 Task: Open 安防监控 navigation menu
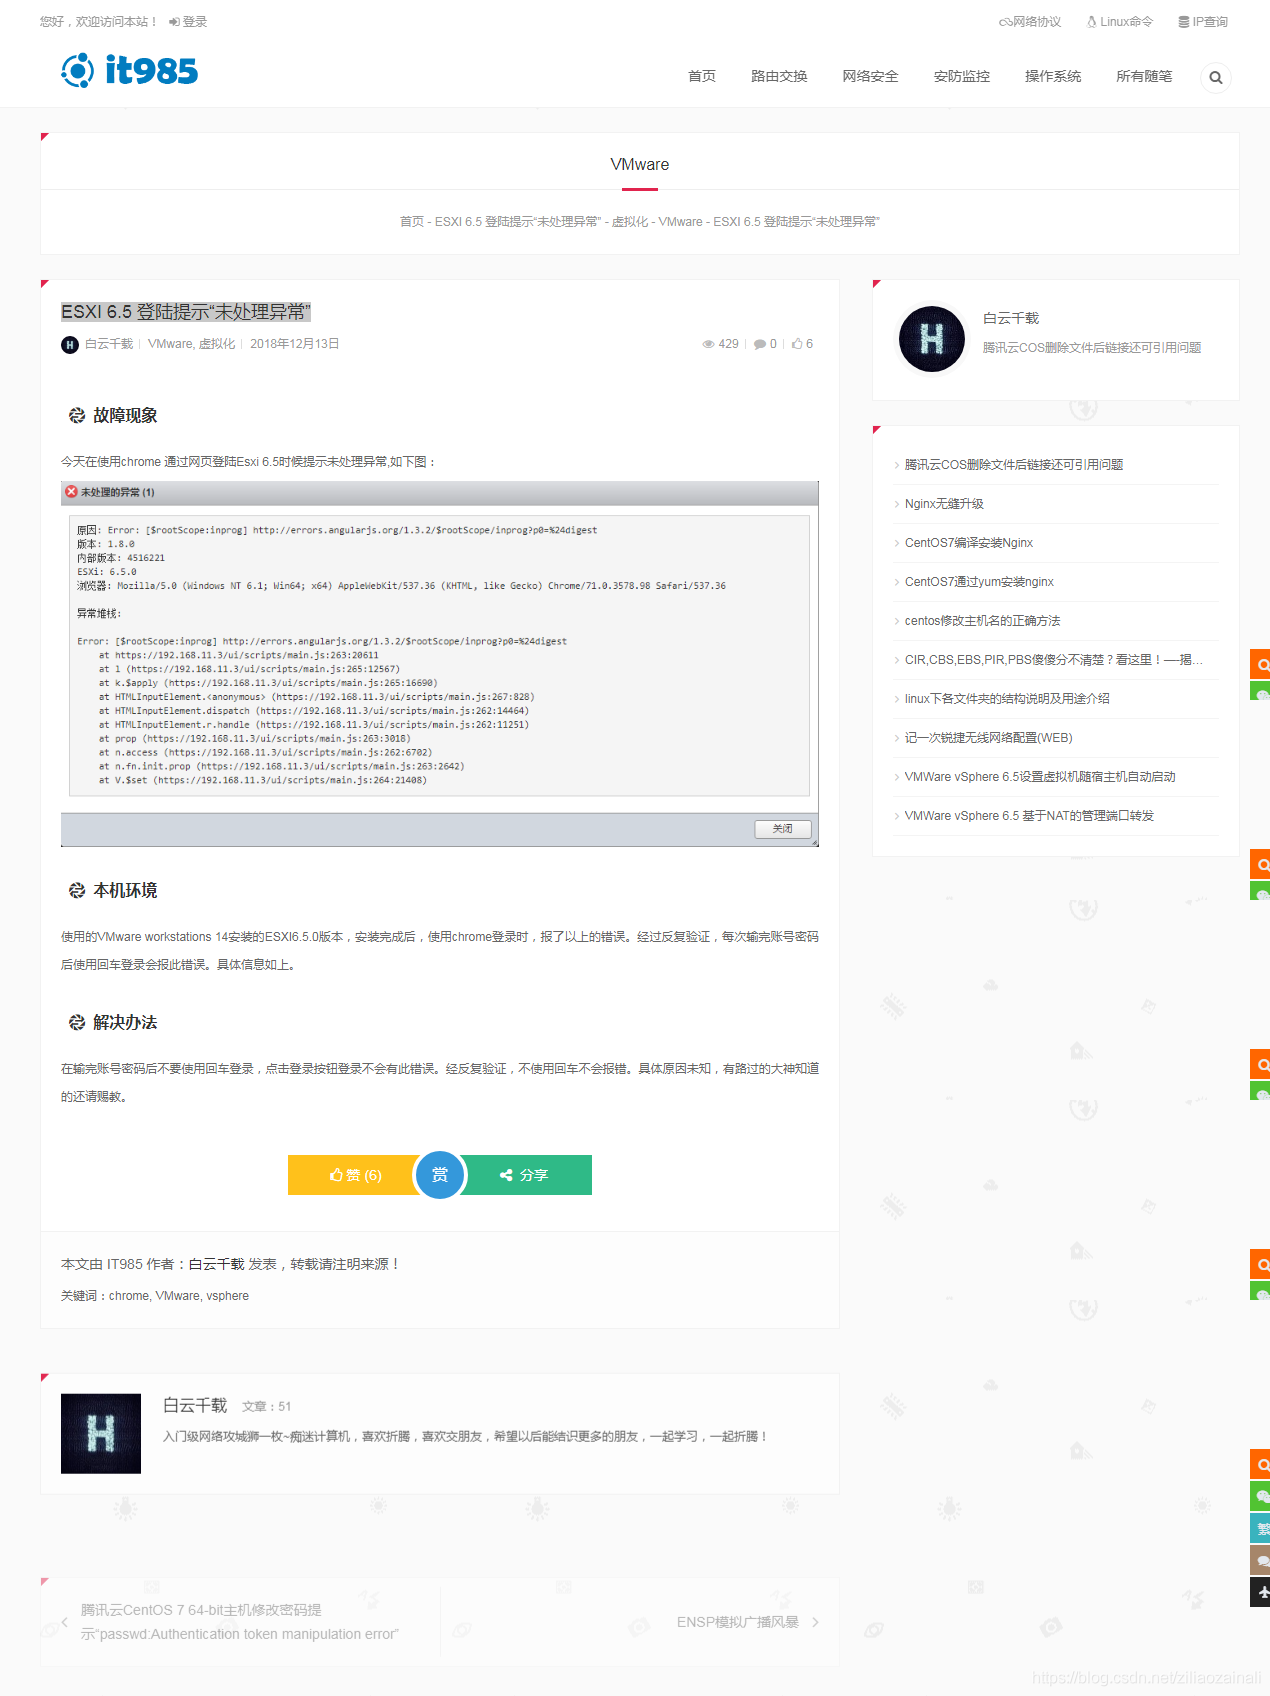click(962, 76)
